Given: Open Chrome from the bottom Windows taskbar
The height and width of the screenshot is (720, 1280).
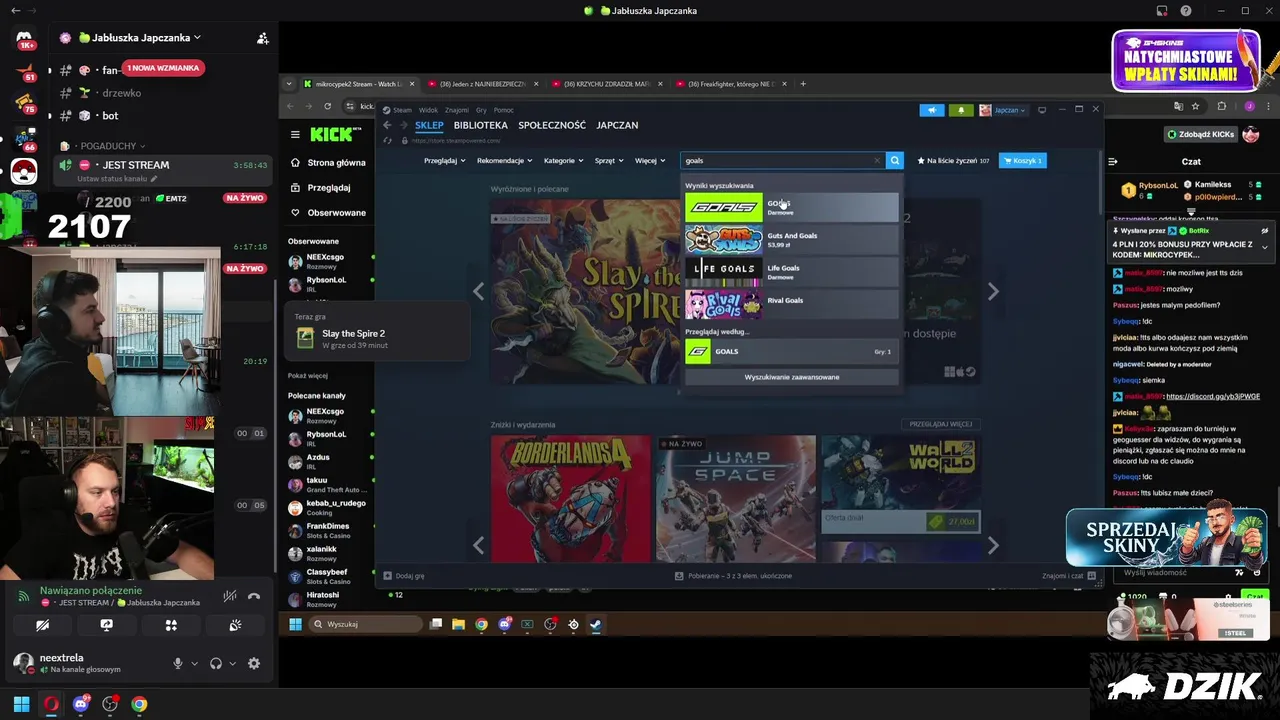Looking at the screenshot, I should pos(139,704).
